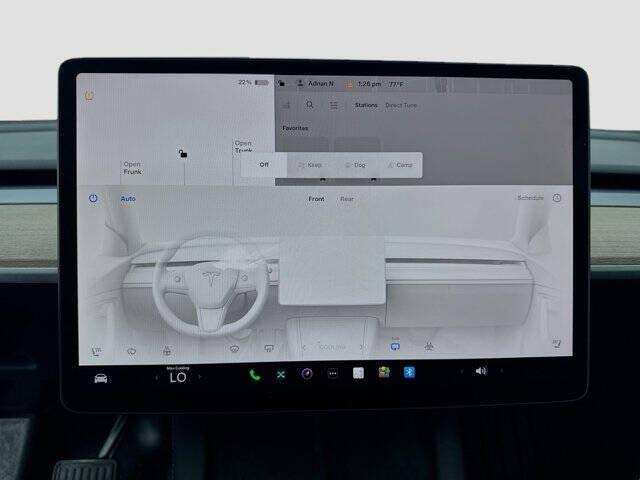This screenshot has width=640, height=480.
Task: Open the media equalizer settings icon
Action: click(x=334, y=105)
